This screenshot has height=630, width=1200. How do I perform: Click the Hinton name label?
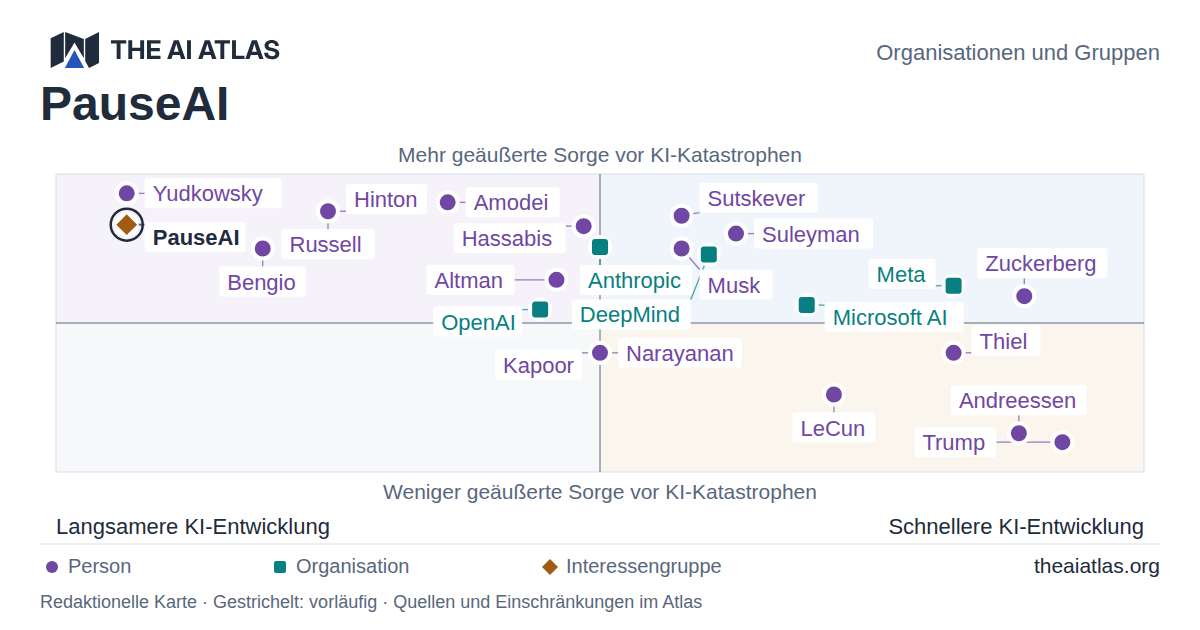tap(386, 200)
